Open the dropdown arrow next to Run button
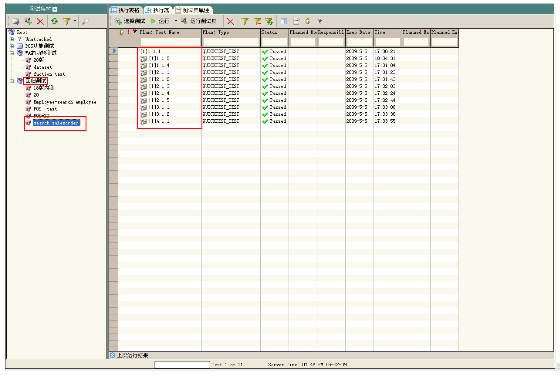 point(175,21)
